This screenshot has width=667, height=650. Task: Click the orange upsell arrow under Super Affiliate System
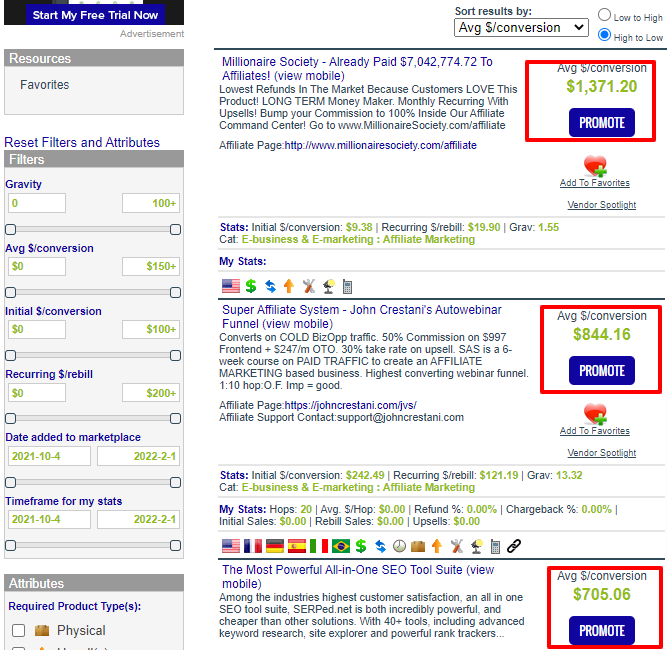pos(437,546)
